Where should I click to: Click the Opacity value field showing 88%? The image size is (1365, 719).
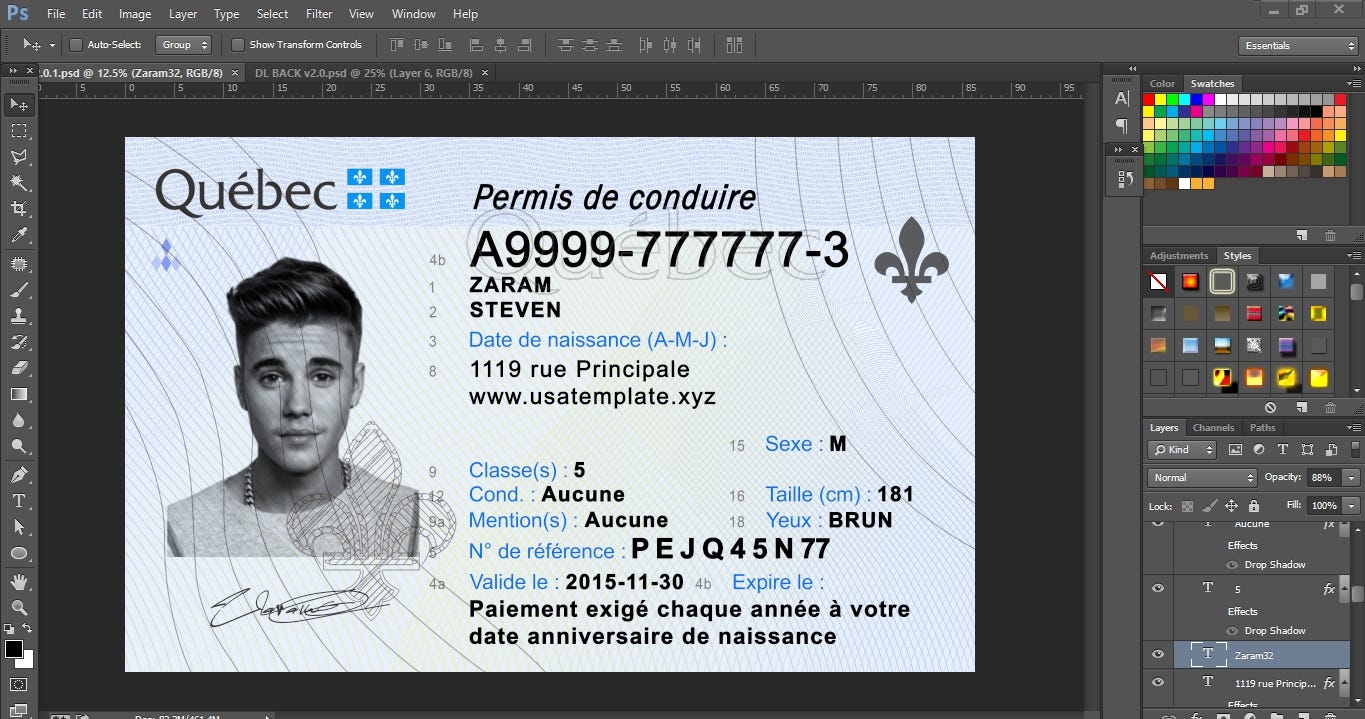[1324, 478]
